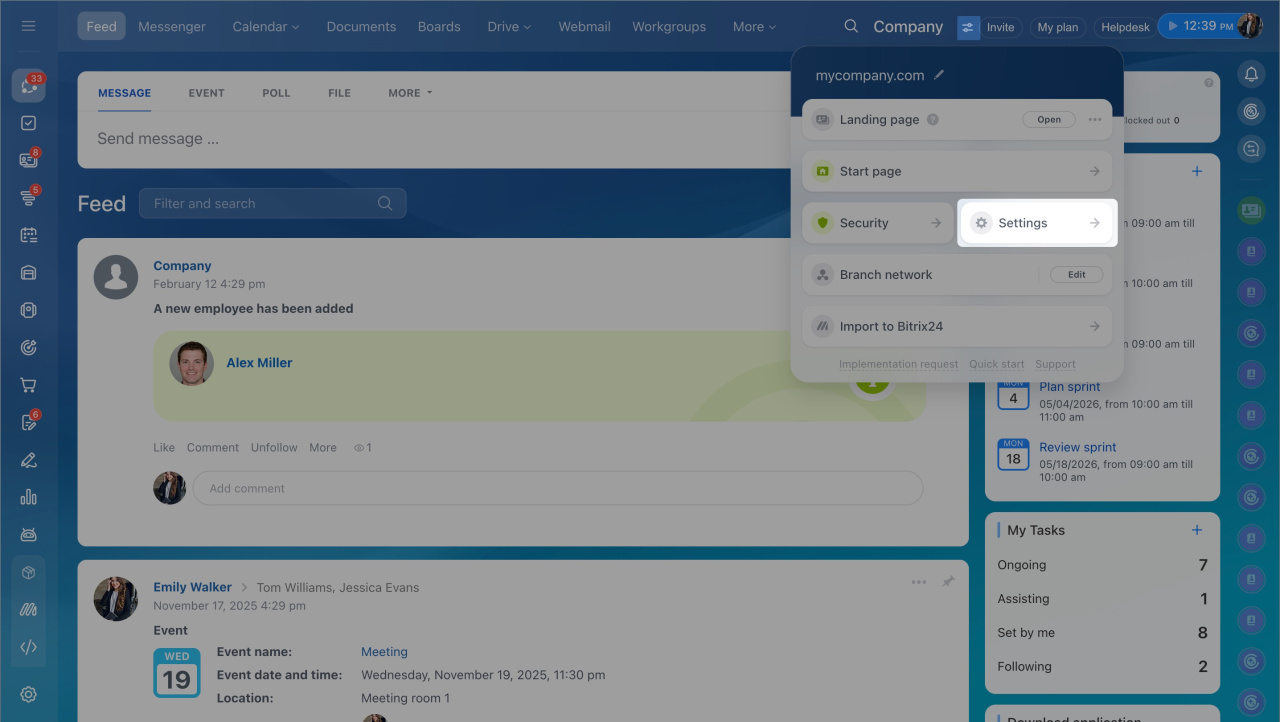
Task: Pin the Emily Walker post
Action: [947, 582]
